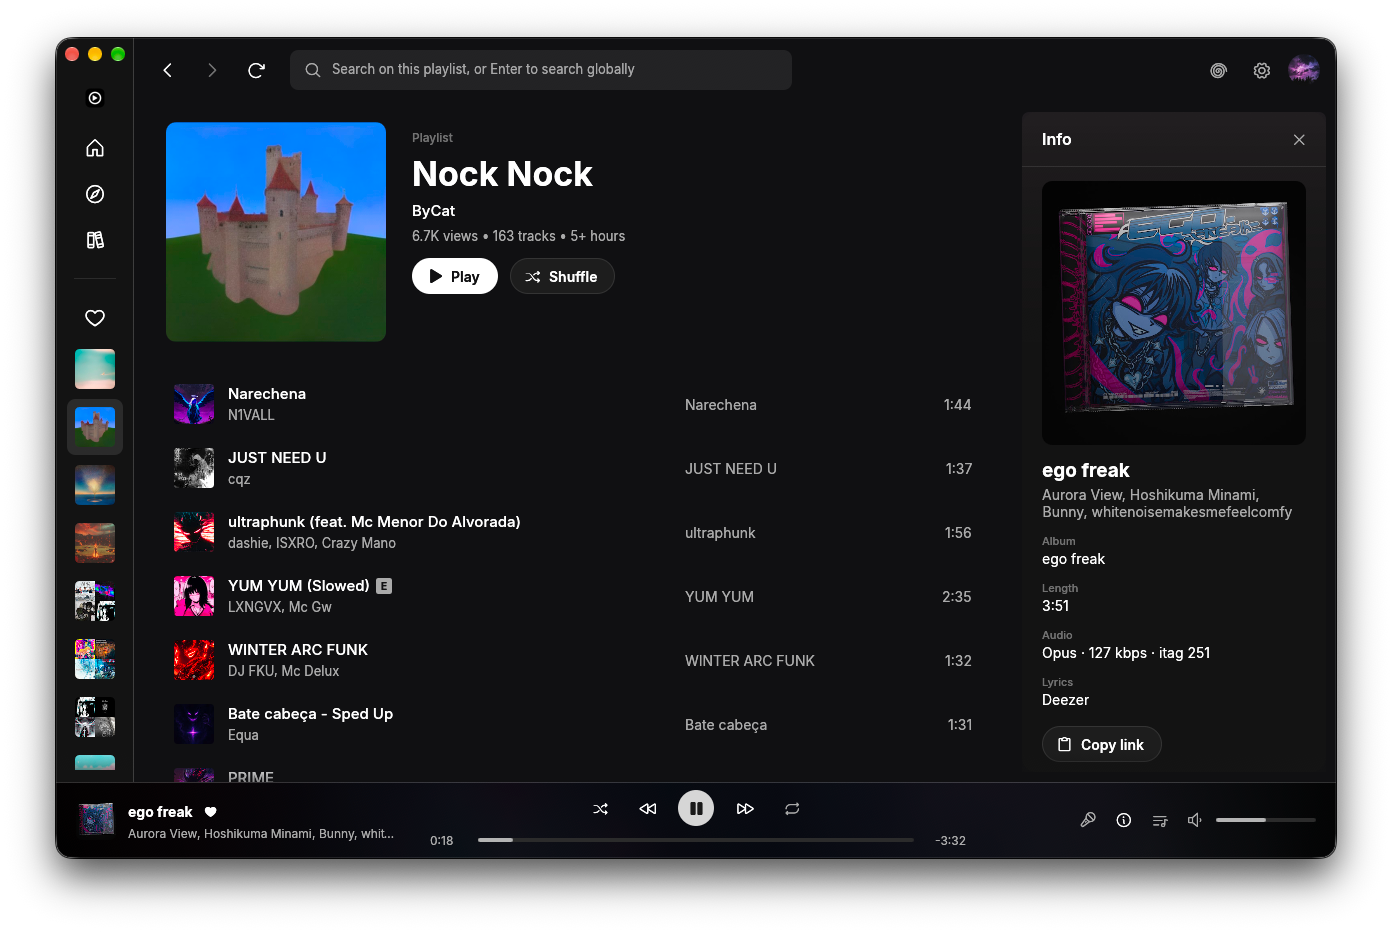The height and width of the screenshot is (932, 1392).
Task: Open the ego freak cover in player bar
Action: 97,819
